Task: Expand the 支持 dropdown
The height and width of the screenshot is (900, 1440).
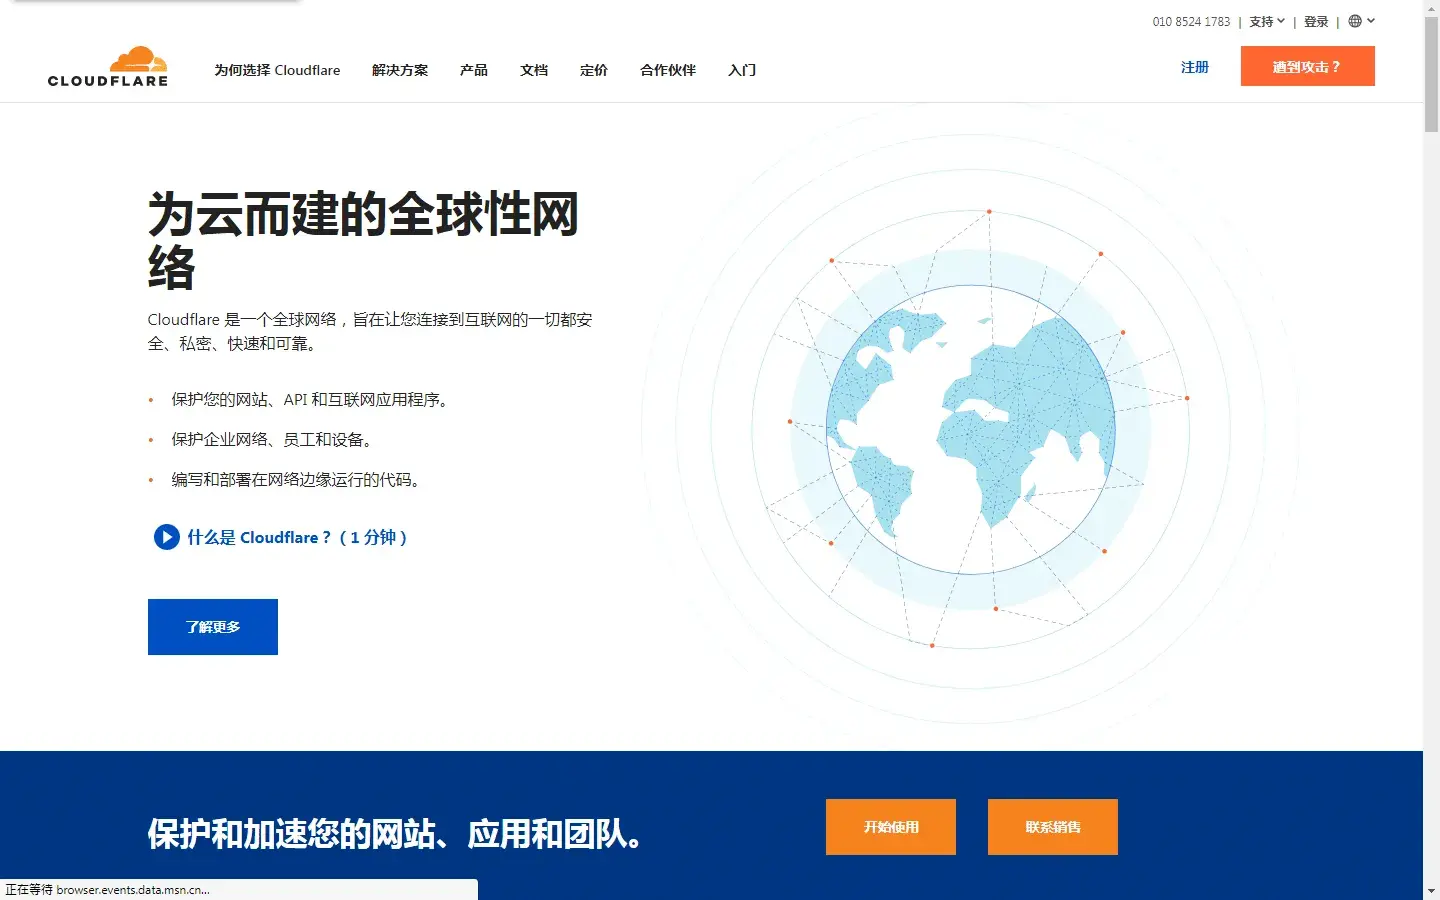Action: pyautogui.click(x=1267, y=21)
